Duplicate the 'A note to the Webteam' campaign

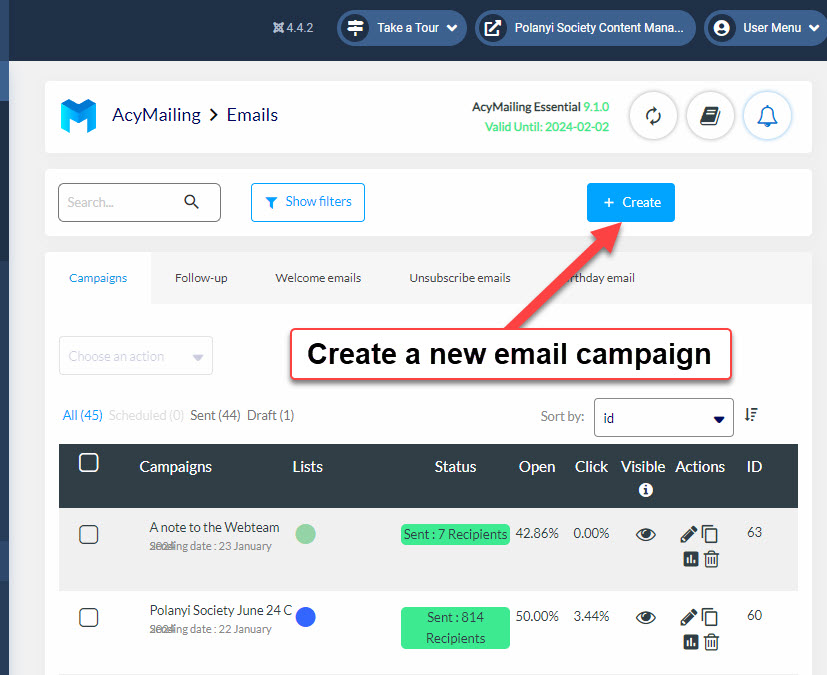point(710,534)
